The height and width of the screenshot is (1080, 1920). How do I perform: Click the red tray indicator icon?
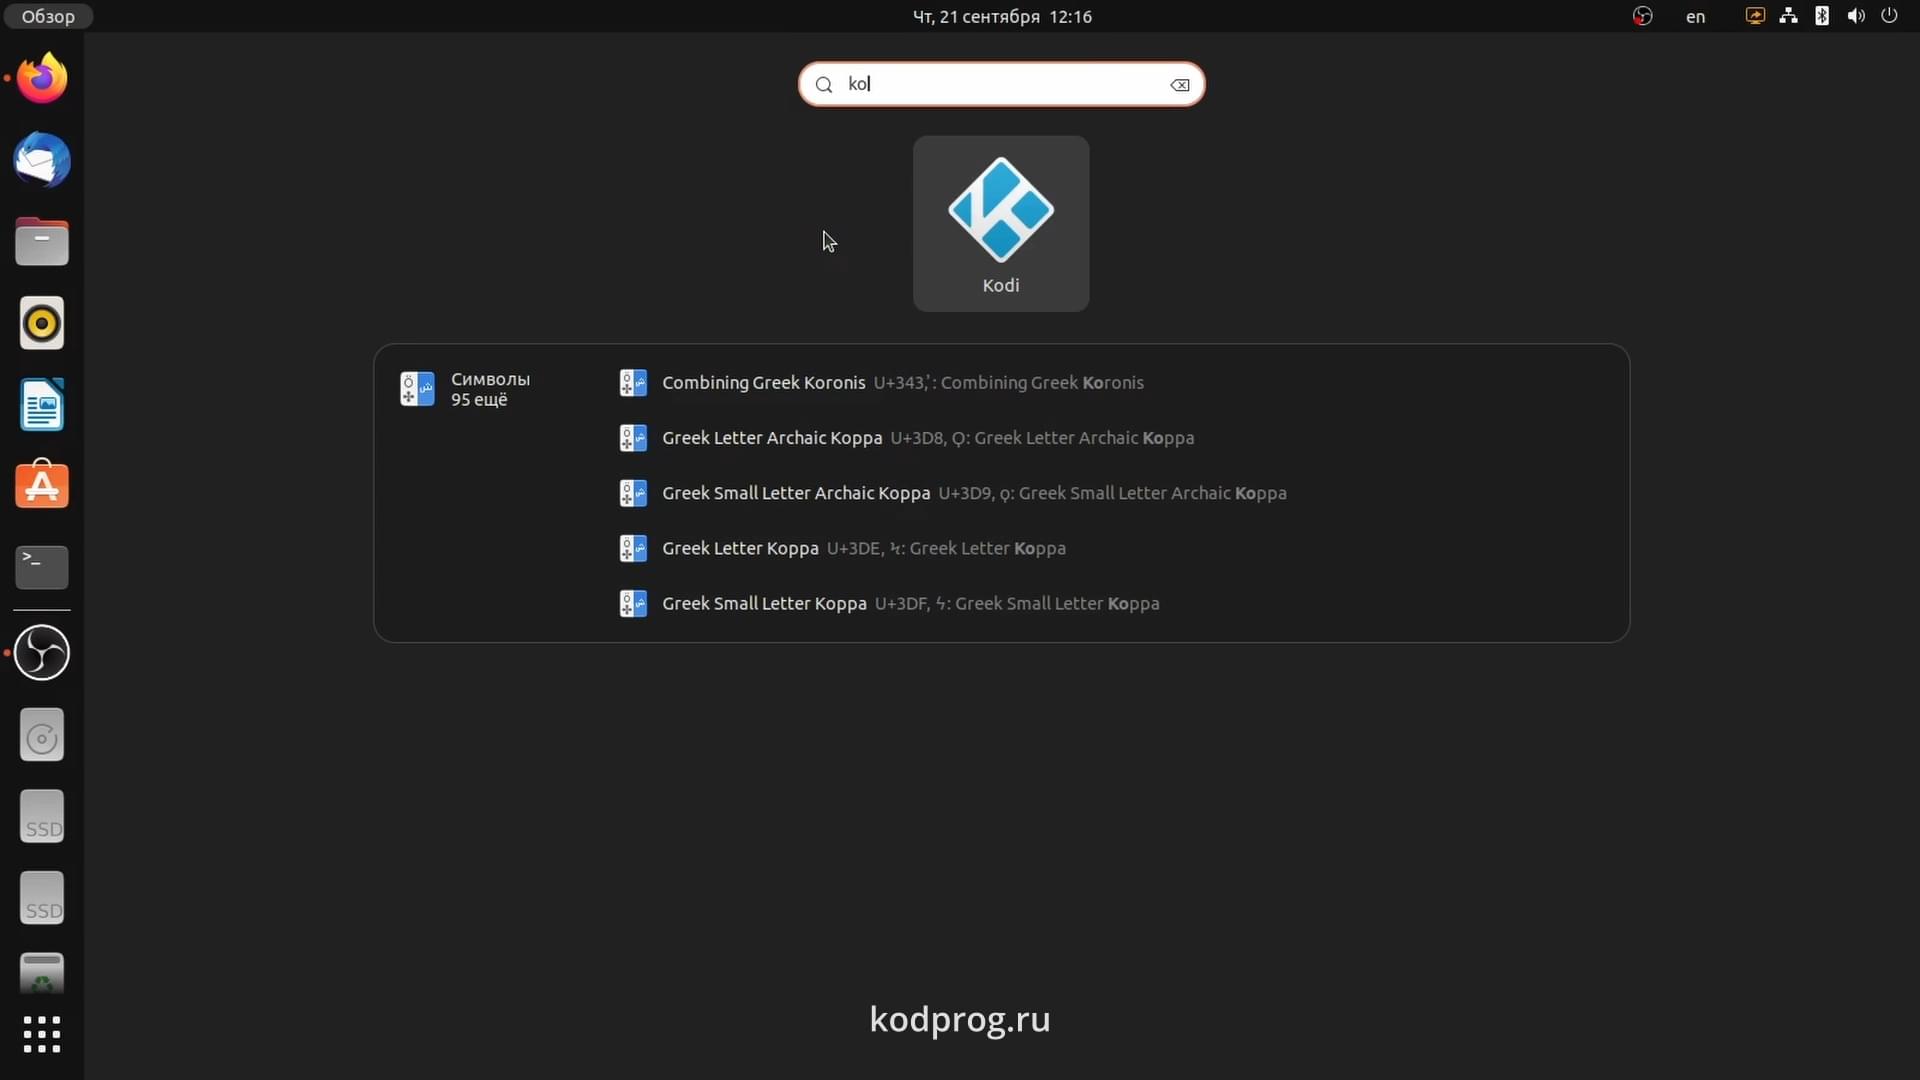click(x=1642, y=16)
